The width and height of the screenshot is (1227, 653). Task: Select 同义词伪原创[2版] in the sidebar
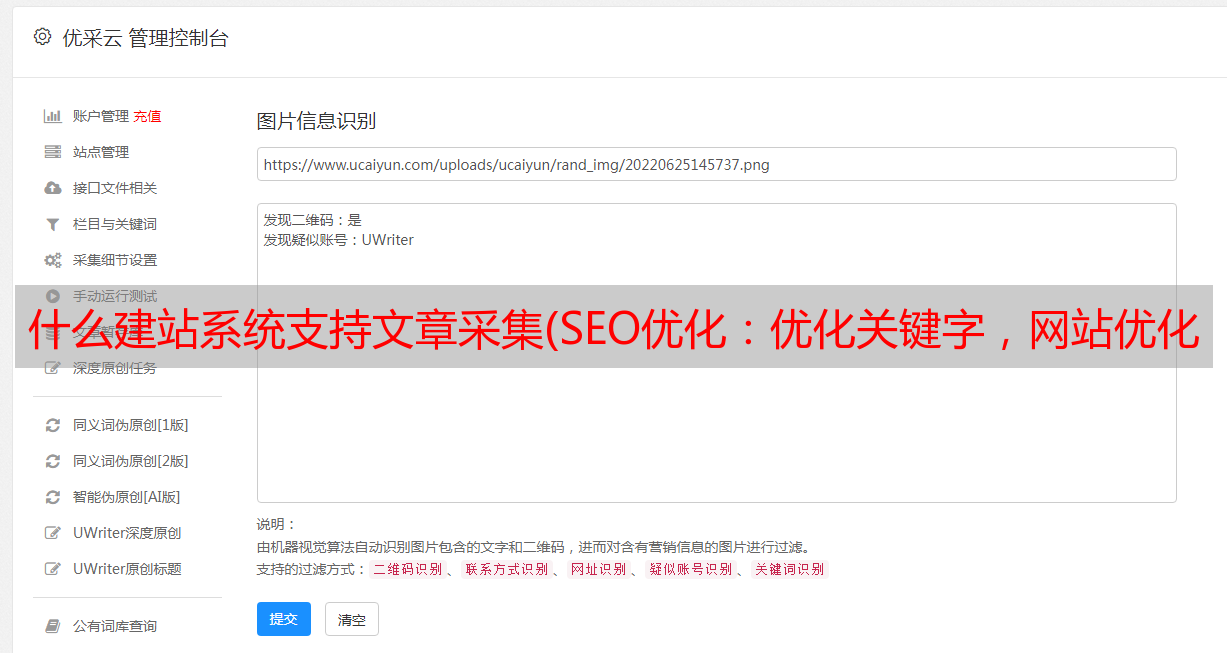click(x=131, y=461)
